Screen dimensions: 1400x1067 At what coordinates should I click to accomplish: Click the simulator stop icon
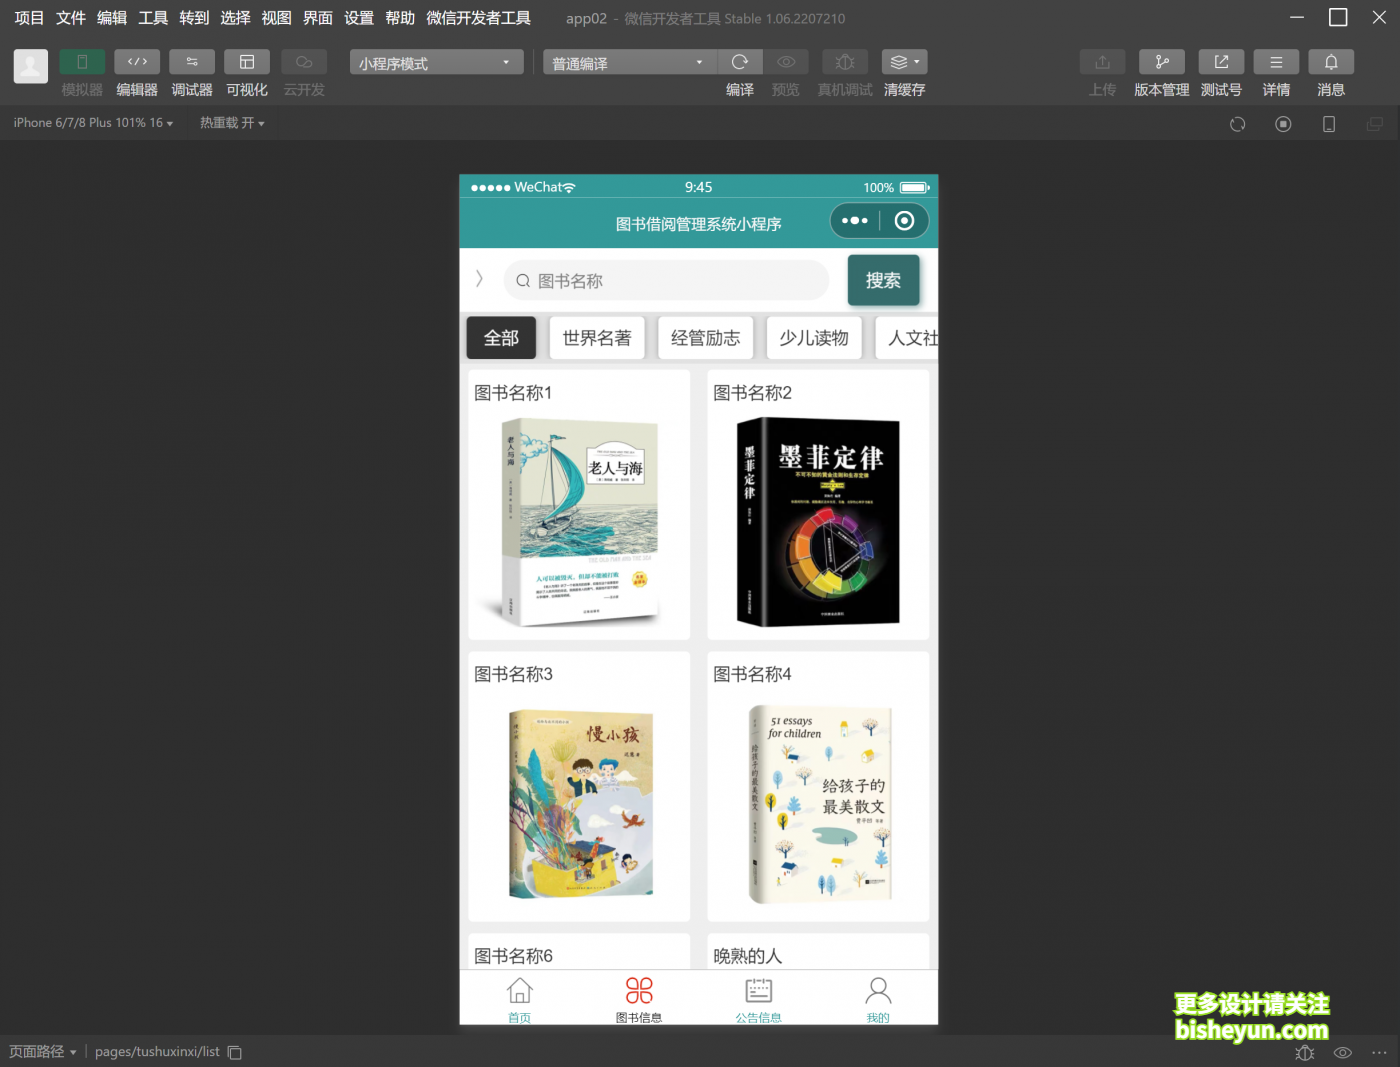click(1283, 124)
